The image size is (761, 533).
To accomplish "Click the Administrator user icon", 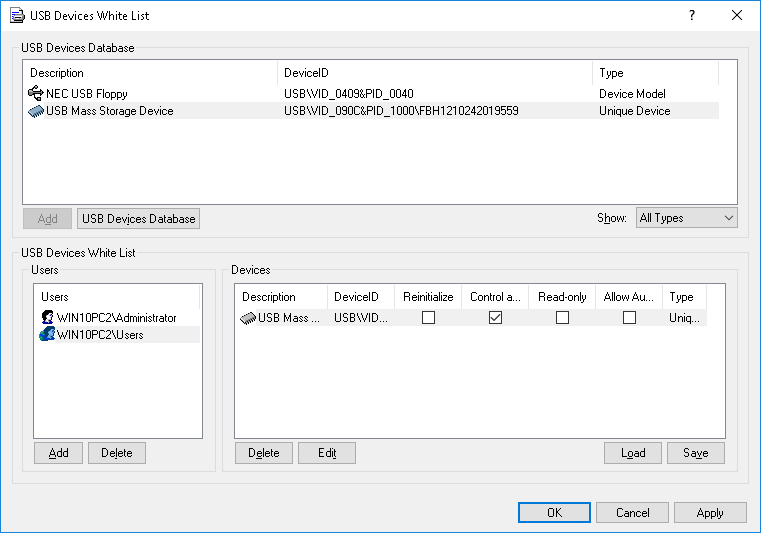I will pos(47,317).
